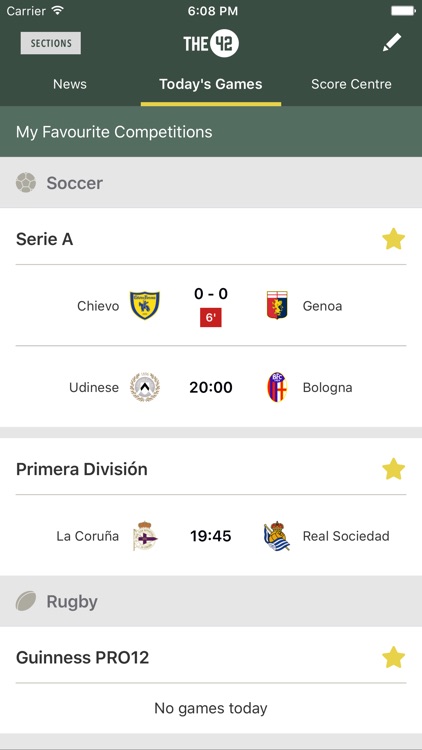Switch to the Score Centre tab
This screenshot has height=750, width=422.
click(351, 84)
